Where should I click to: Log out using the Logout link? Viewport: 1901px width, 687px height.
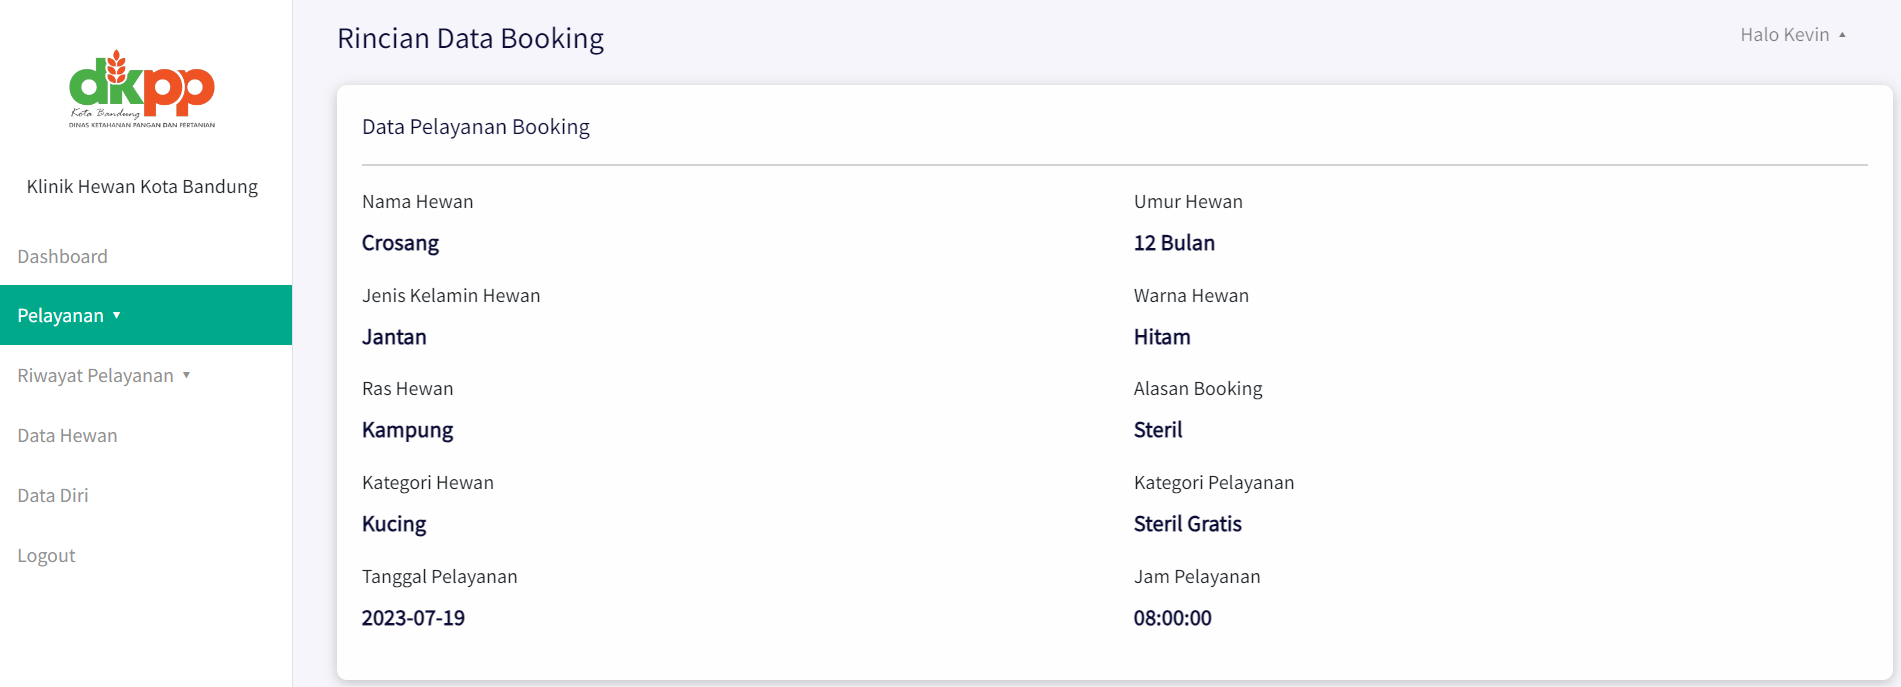tap(46, 555)
